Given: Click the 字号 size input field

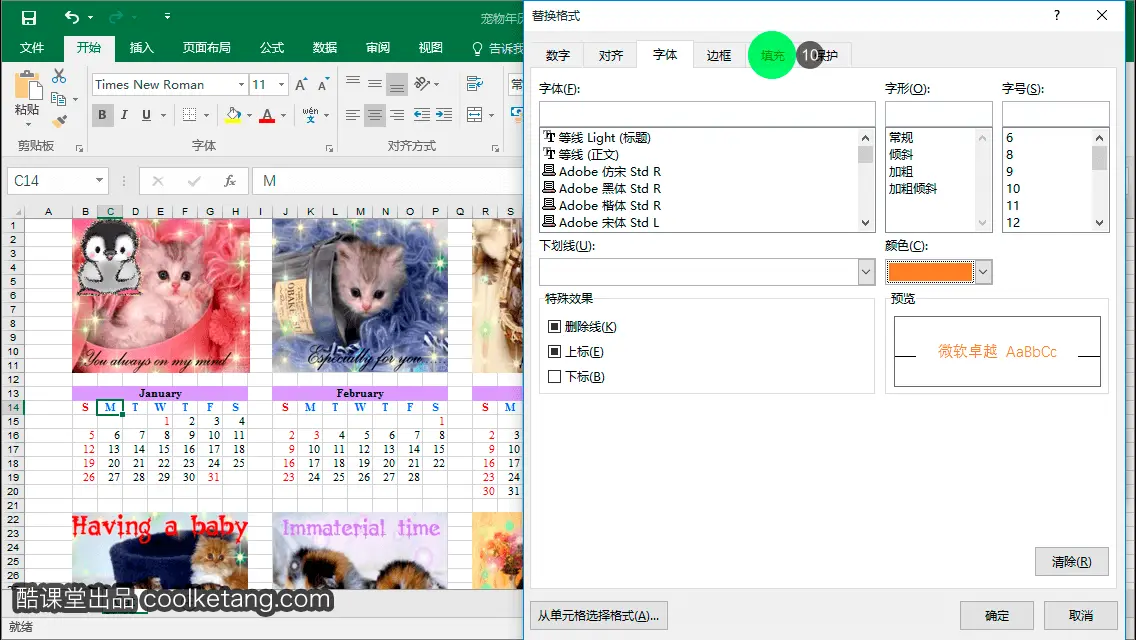Looking at the screenshot, I should (1056, 114).
